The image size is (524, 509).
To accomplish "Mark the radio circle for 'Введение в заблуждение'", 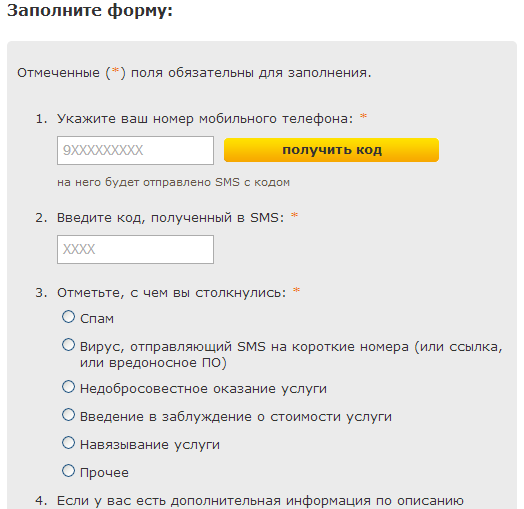I will [x=69, y=415].
